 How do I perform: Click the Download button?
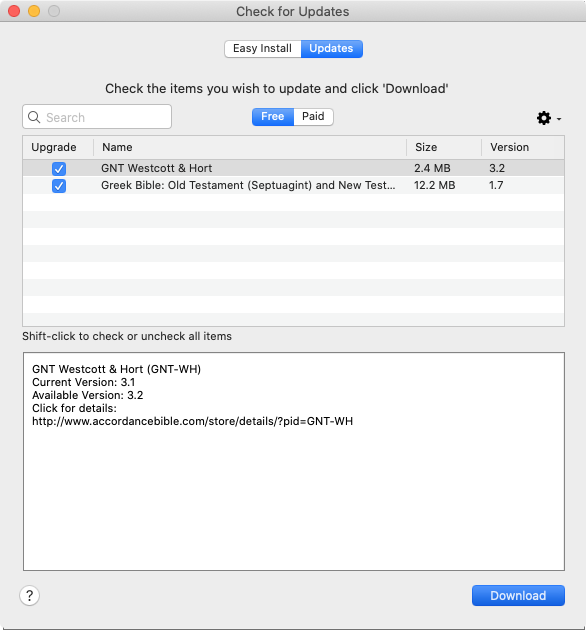pos(518,595)
